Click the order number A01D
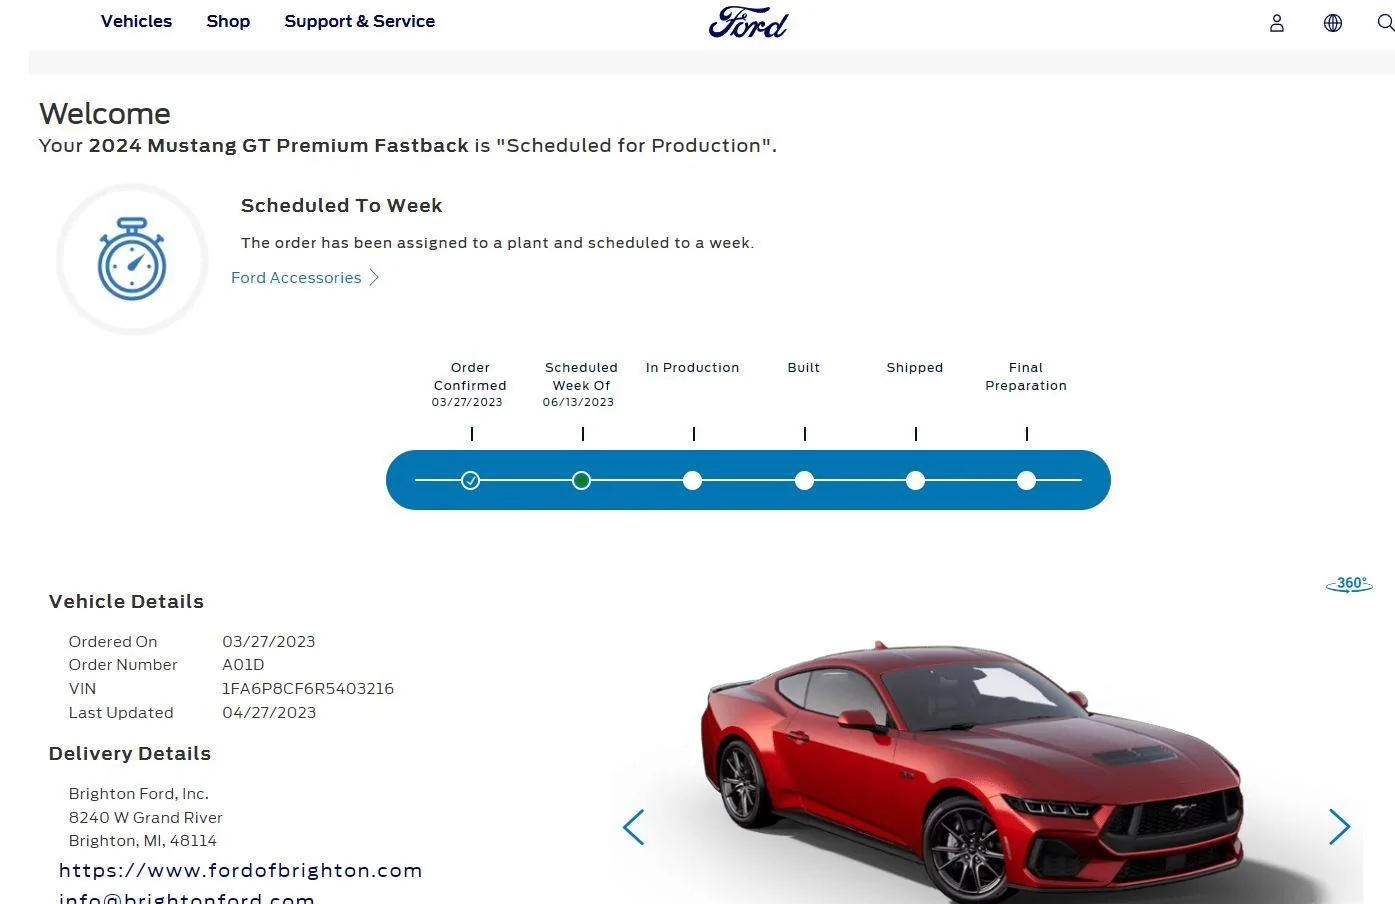1395x904 pixels. [243, 665]
